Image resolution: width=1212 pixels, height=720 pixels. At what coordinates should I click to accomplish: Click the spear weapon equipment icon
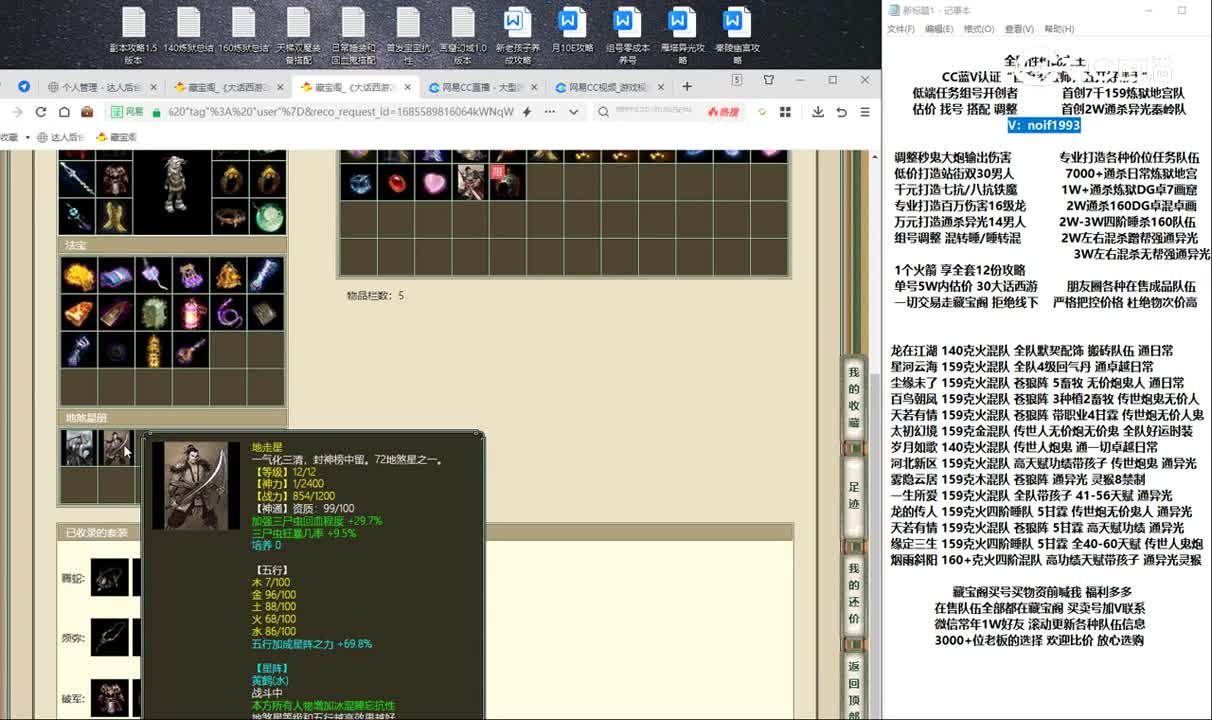pos(77,180)
